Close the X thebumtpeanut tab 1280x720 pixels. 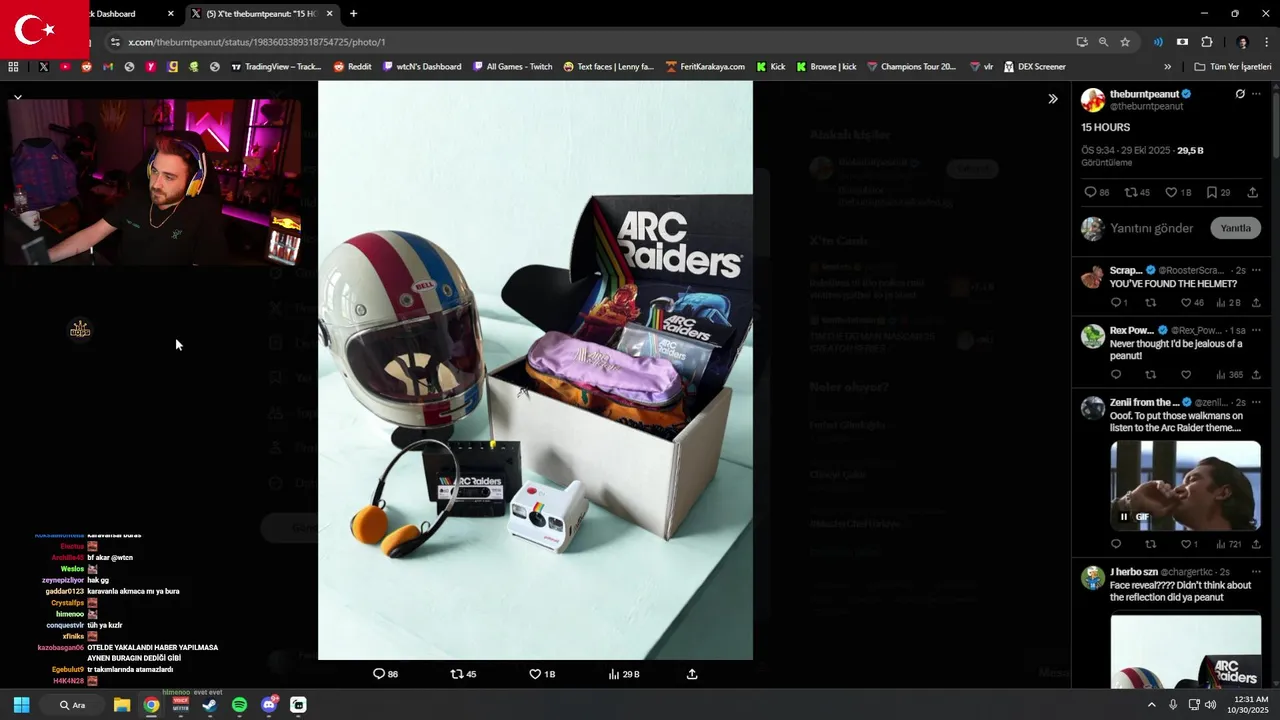(329, 14)
